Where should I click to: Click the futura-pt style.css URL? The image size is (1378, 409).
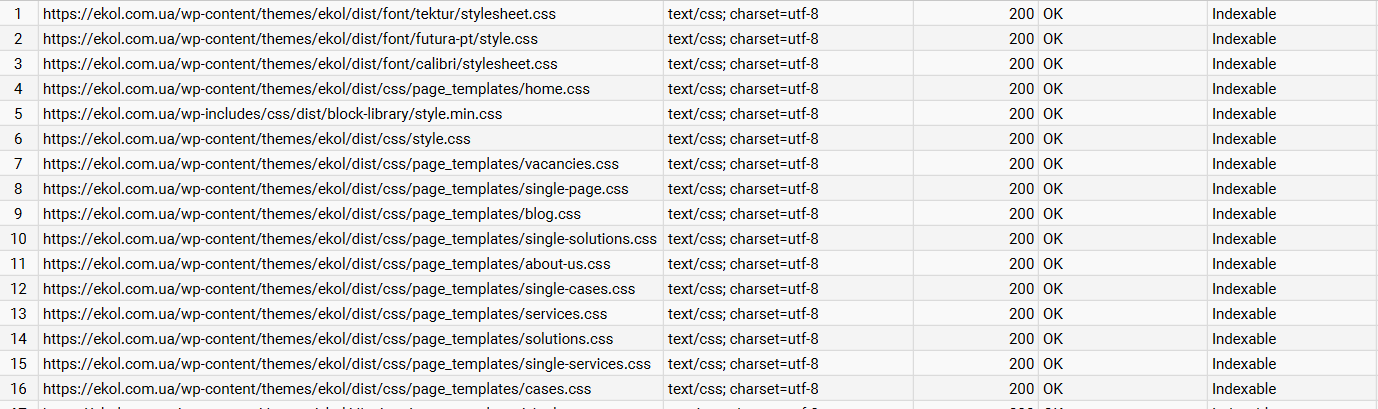coord(290,39)
